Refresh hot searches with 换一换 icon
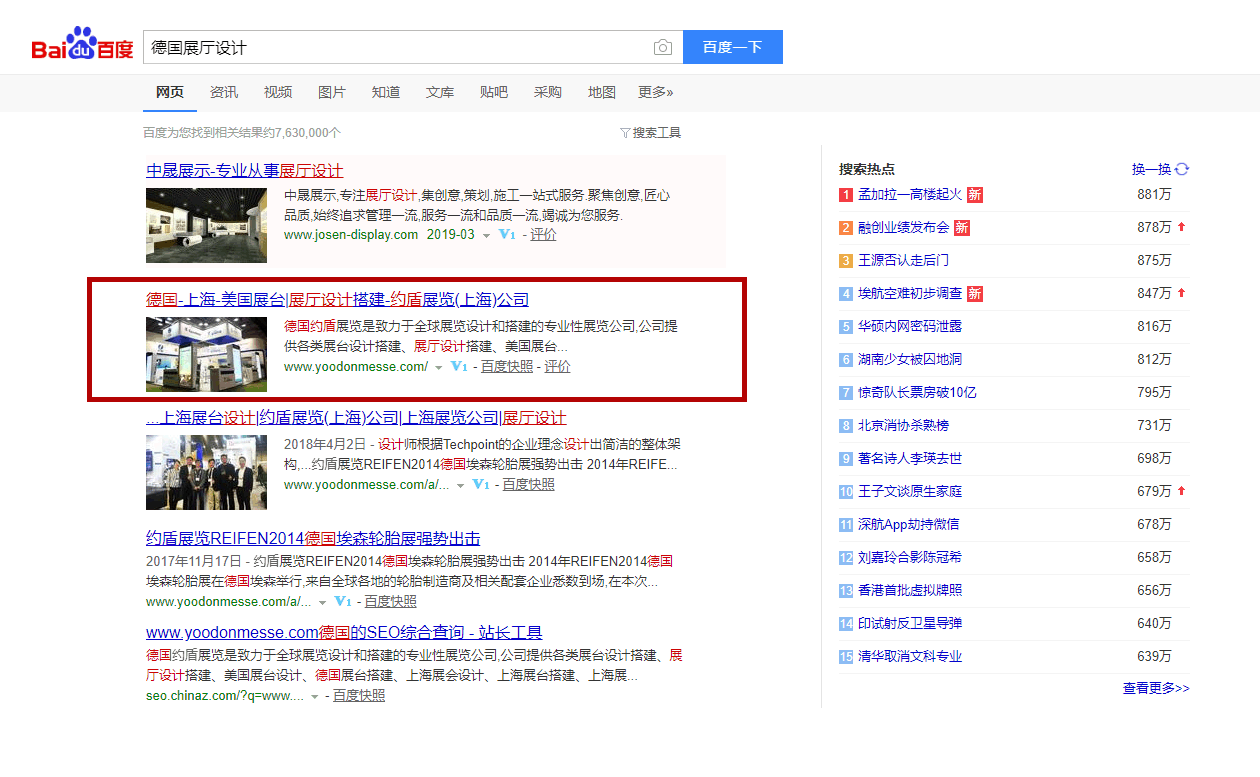The width and height of the screenshot is (1260, 777). pos(1182,169)
